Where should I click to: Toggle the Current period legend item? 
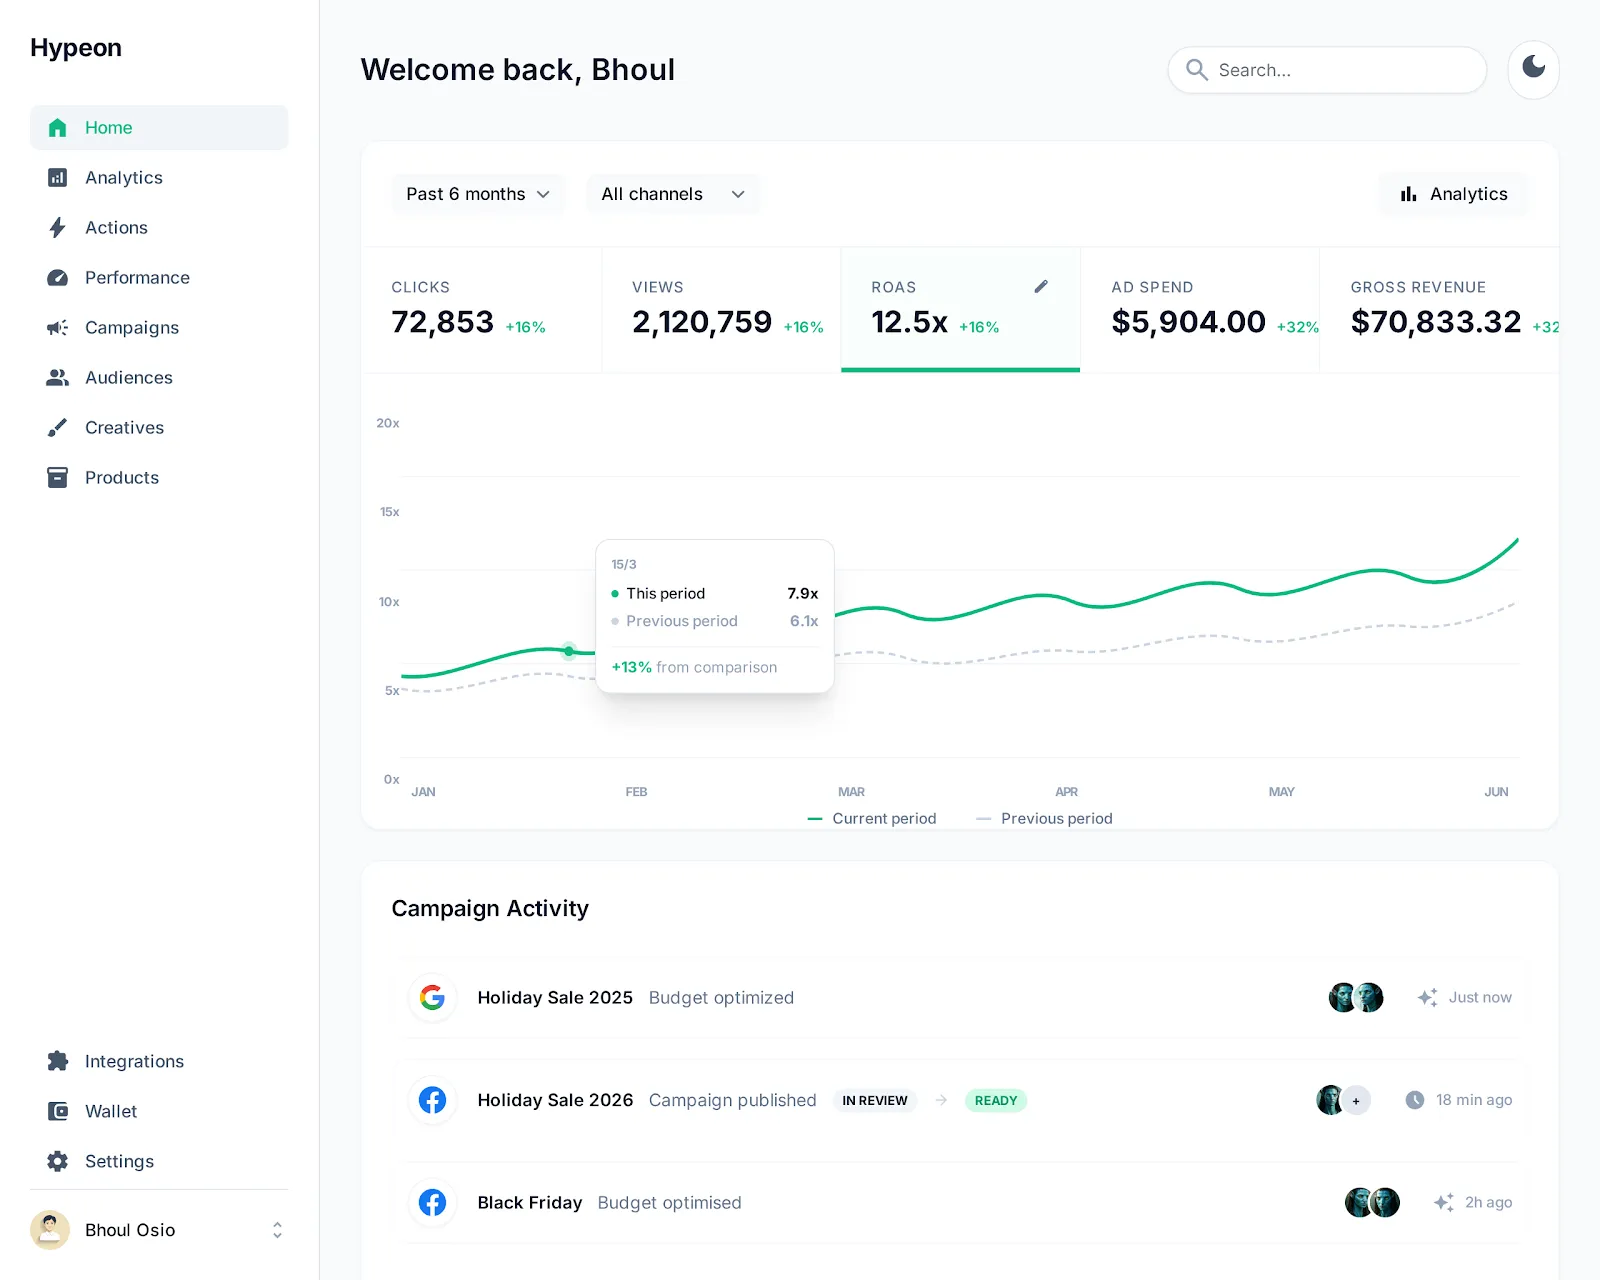(x=873, y=818)
